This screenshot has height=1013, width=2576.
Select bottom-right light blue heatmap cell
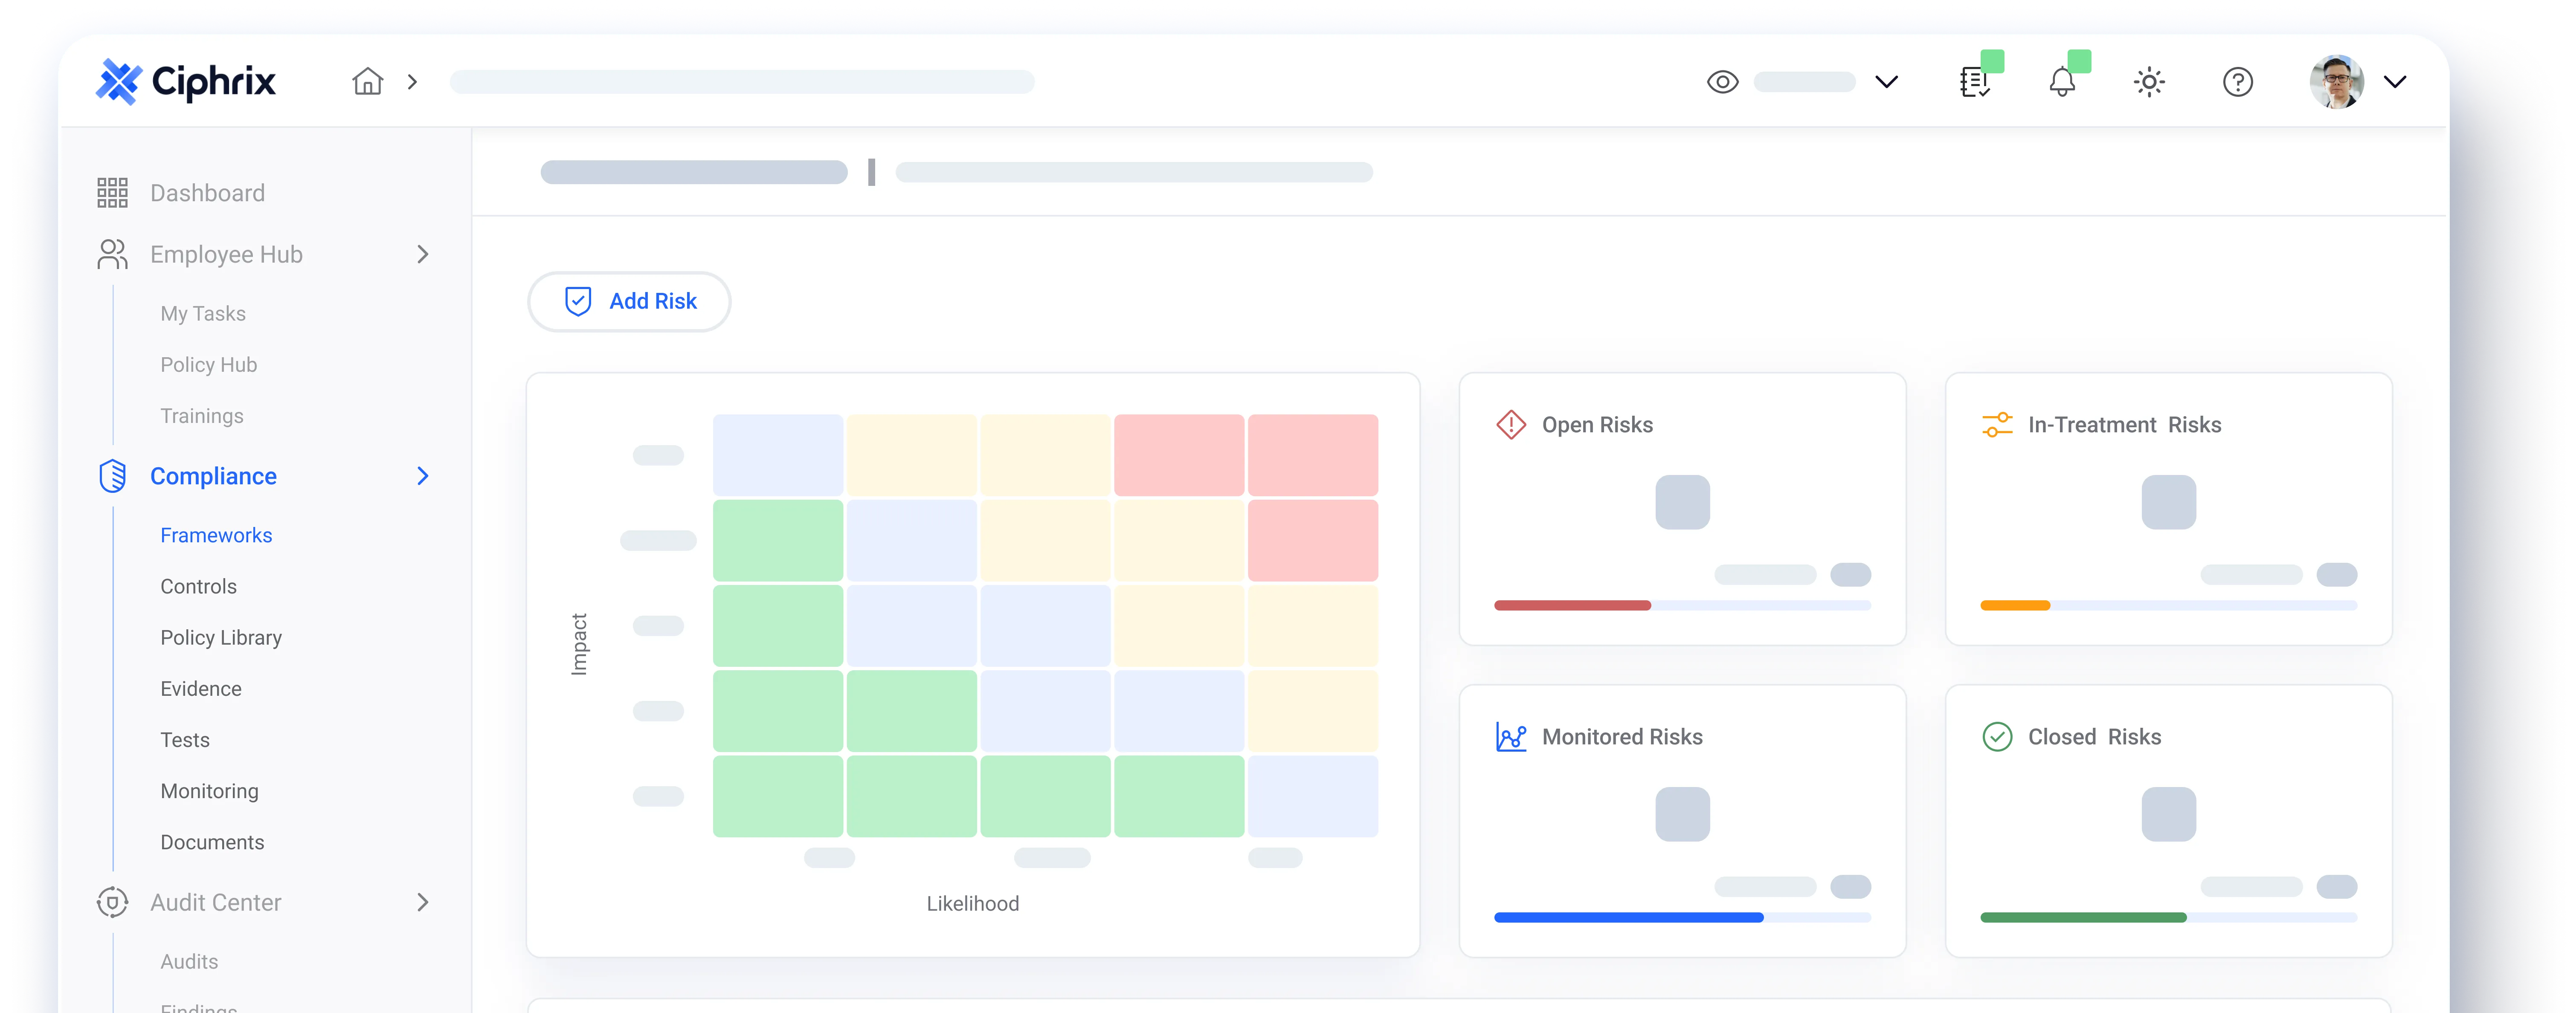pyautogui.click(x=1313, y=796)
